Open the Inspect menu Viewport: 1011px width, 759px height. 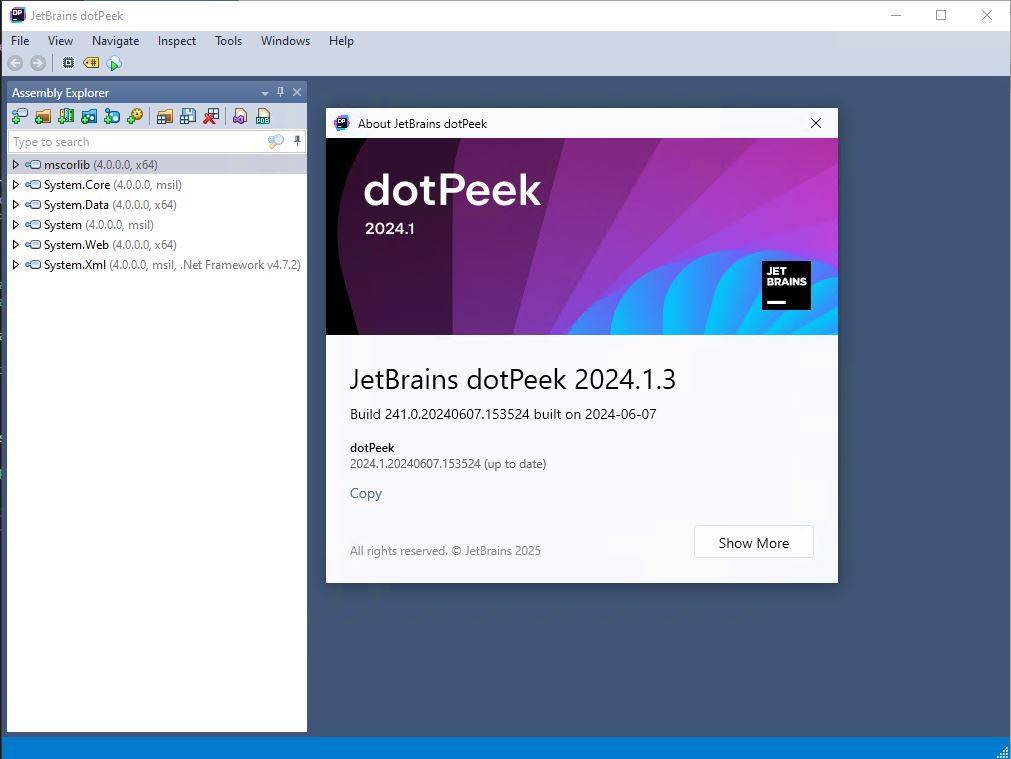pyautogui.click(x=177, y=41)
